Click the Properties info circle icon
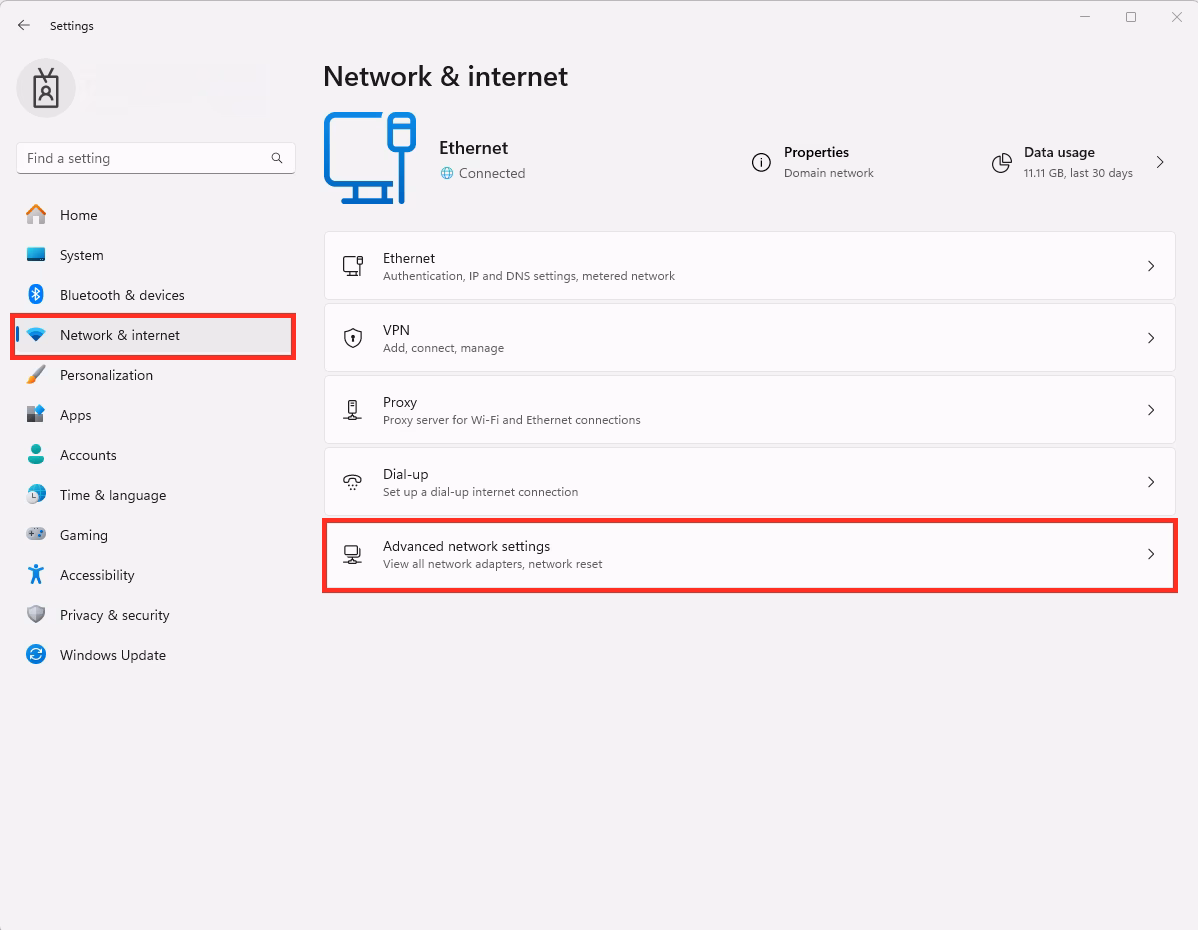The image size is (1198, 930). coord(761,162)
